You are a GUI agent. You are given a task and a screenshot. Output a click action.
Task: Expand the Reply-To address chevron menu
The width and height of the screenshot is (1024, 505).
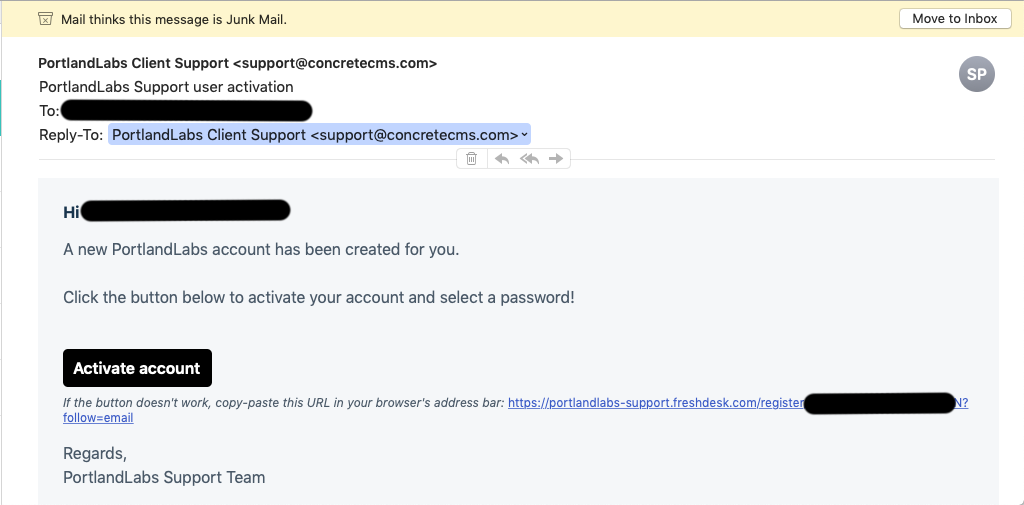[525, 135]
